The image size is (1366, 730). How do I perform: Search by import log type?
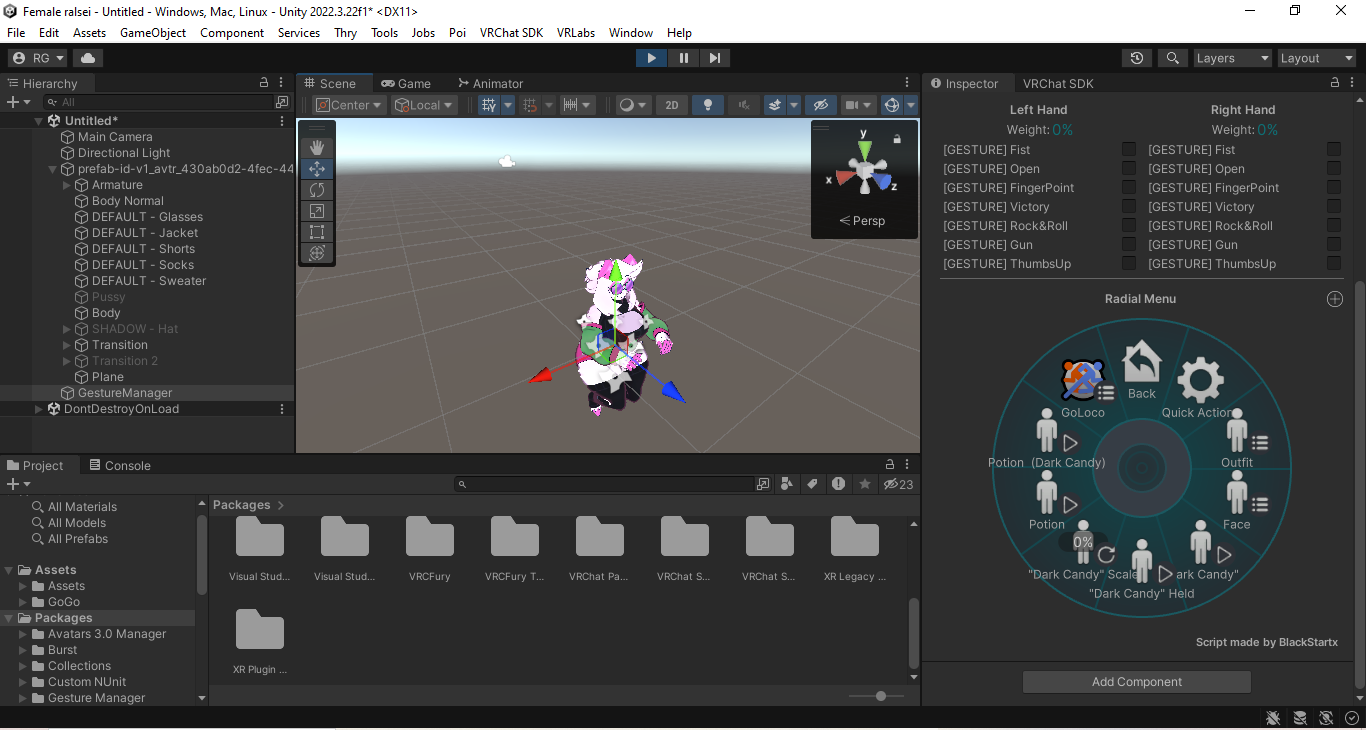[838, 484]
